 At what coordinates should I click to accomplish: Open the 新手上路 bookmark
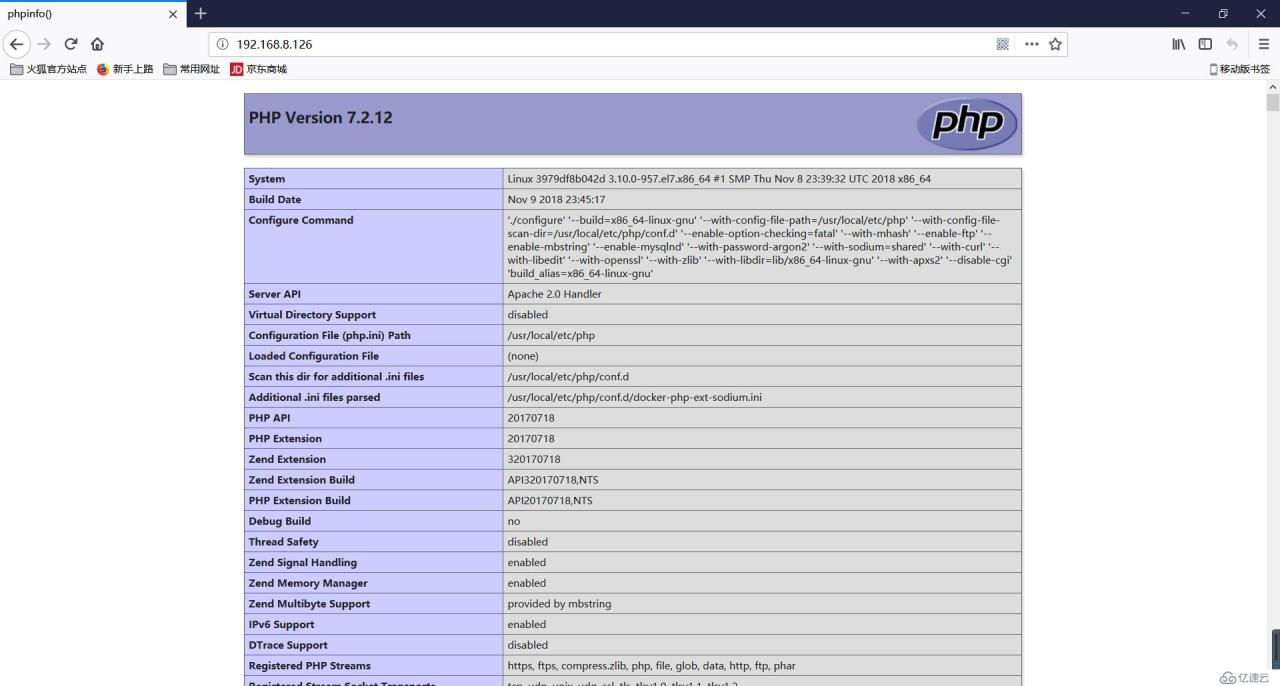127,69
